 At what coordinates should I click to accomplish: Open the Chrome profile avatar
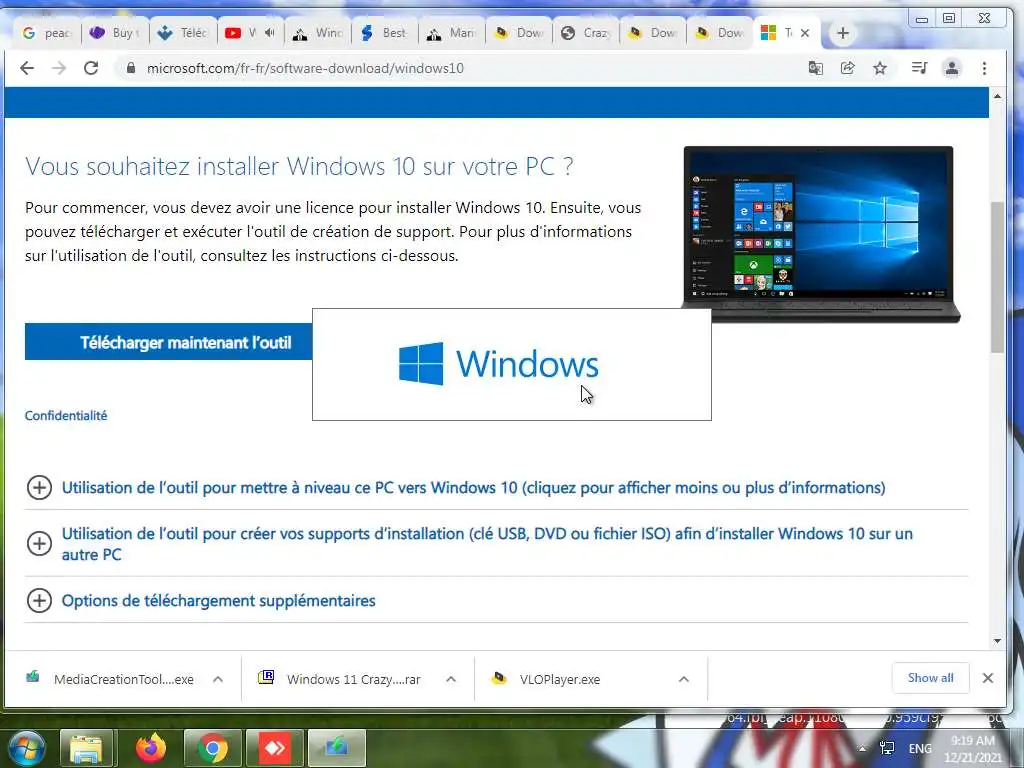(x=952, y=68)
